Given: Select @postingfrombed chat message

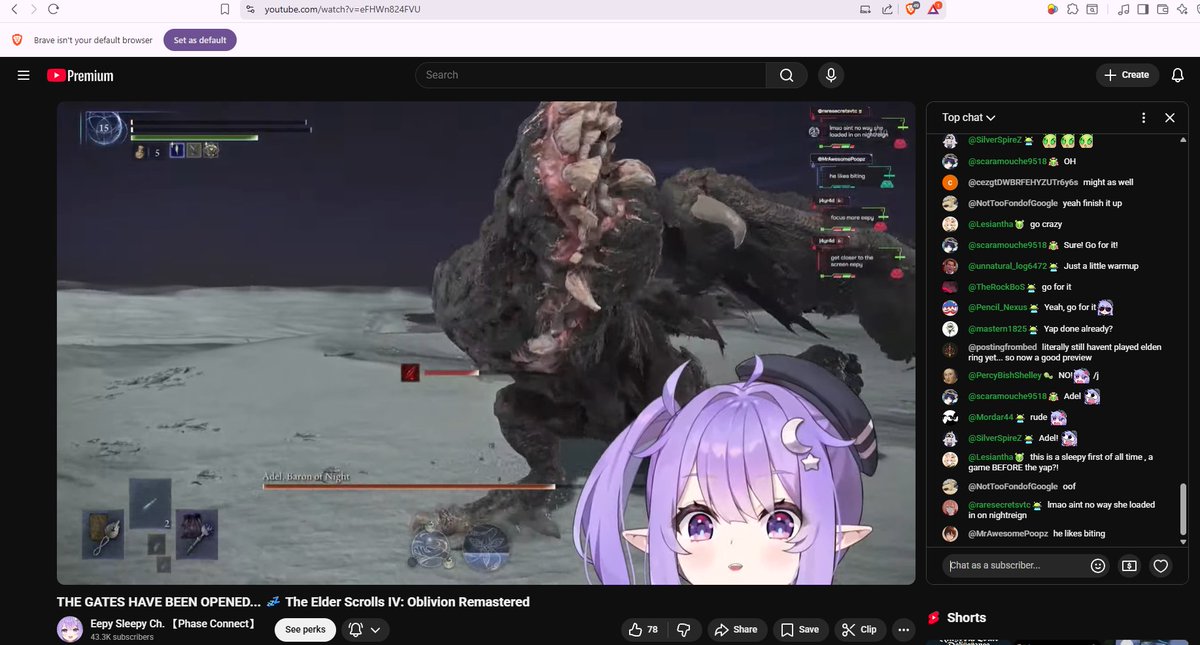Looking at the screenshot, I should (x=1054, y=352).
